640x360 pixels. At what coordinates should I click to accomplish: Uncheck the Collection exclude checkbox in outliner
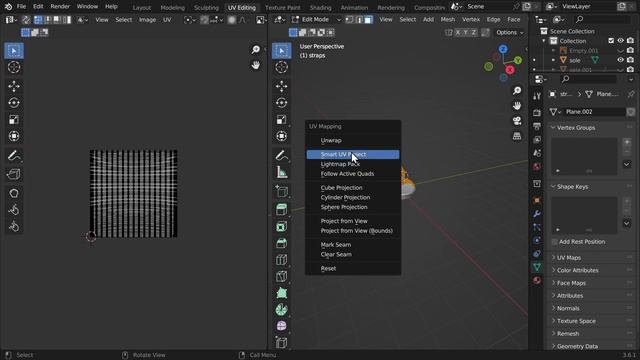tap(611, 41)
